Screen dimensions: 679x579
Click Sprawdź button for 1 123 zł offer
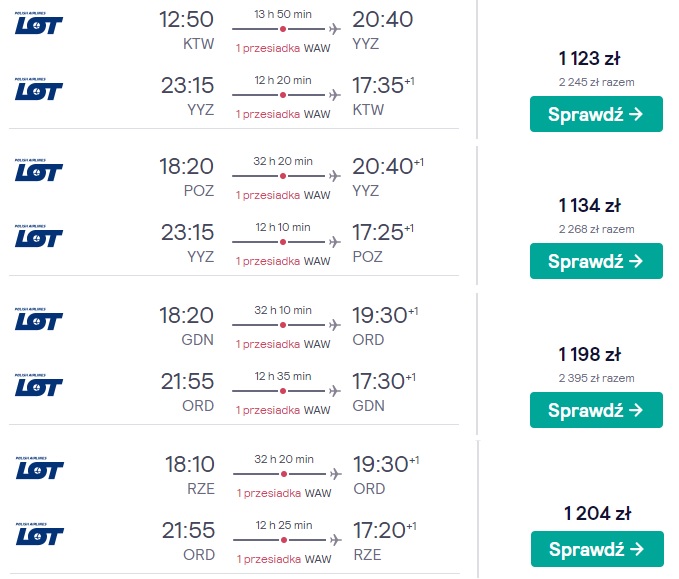596,114
